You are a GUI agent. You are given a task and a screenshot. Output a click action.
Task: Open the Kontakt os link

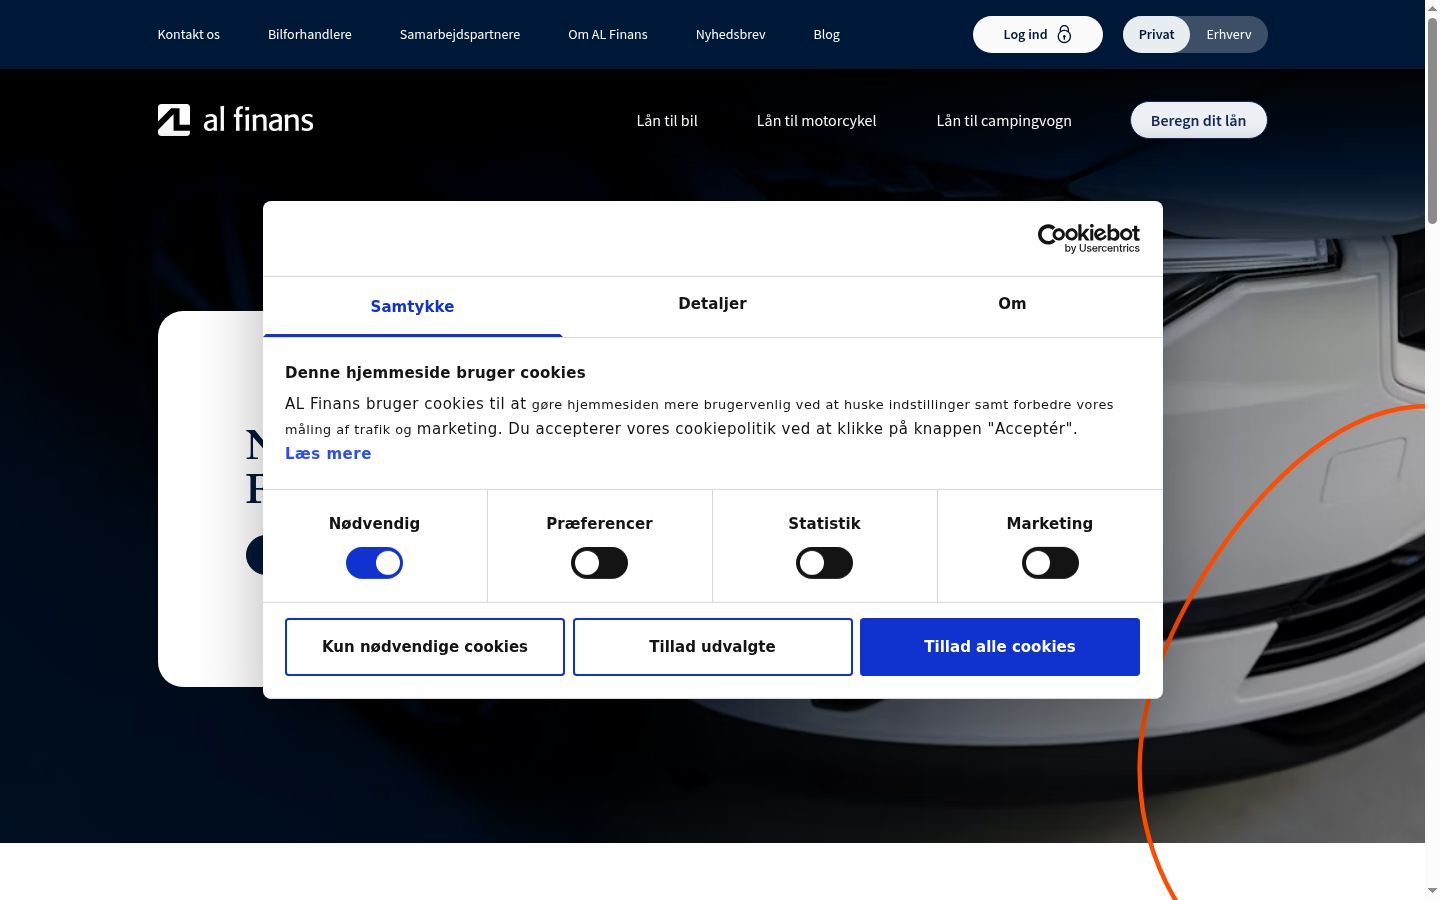pyautogui.click(x=189, y=34)
